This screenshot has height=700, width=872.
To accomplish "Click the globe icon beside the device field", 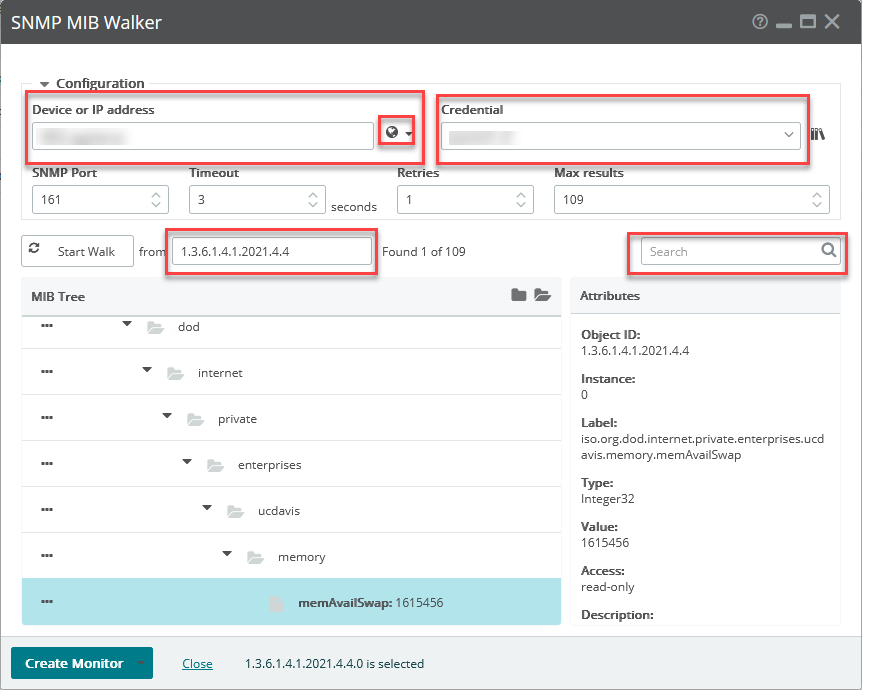I will [x=394, y=131].
